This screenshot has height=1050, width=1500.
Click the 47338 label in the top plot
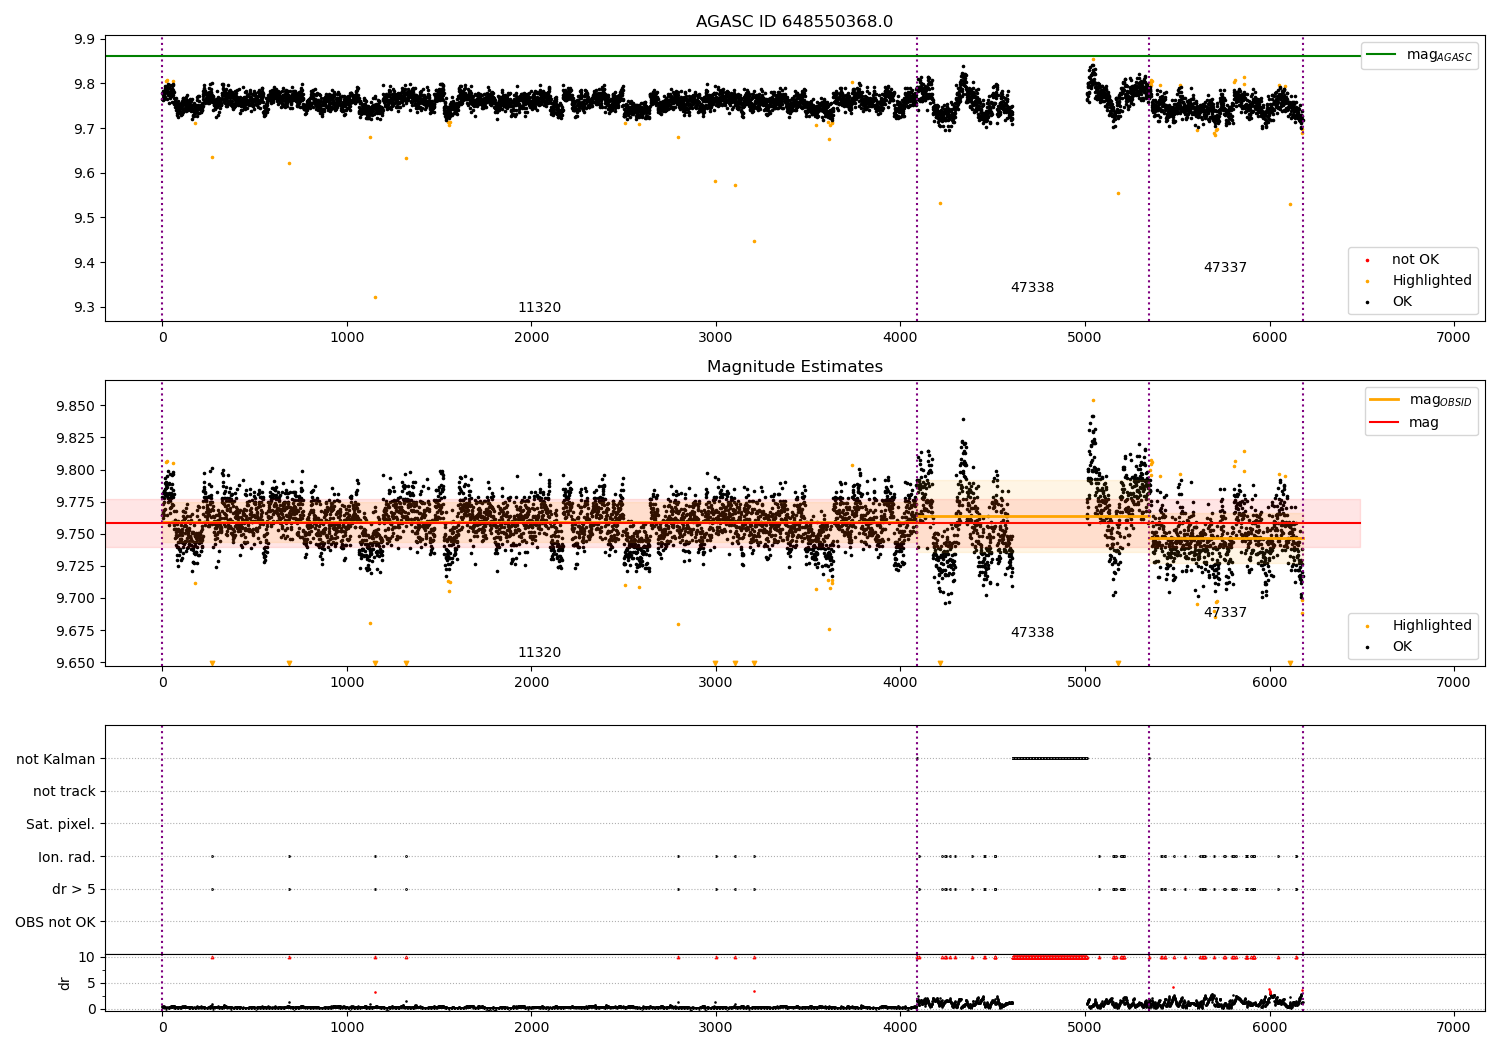pos(1032,288)
